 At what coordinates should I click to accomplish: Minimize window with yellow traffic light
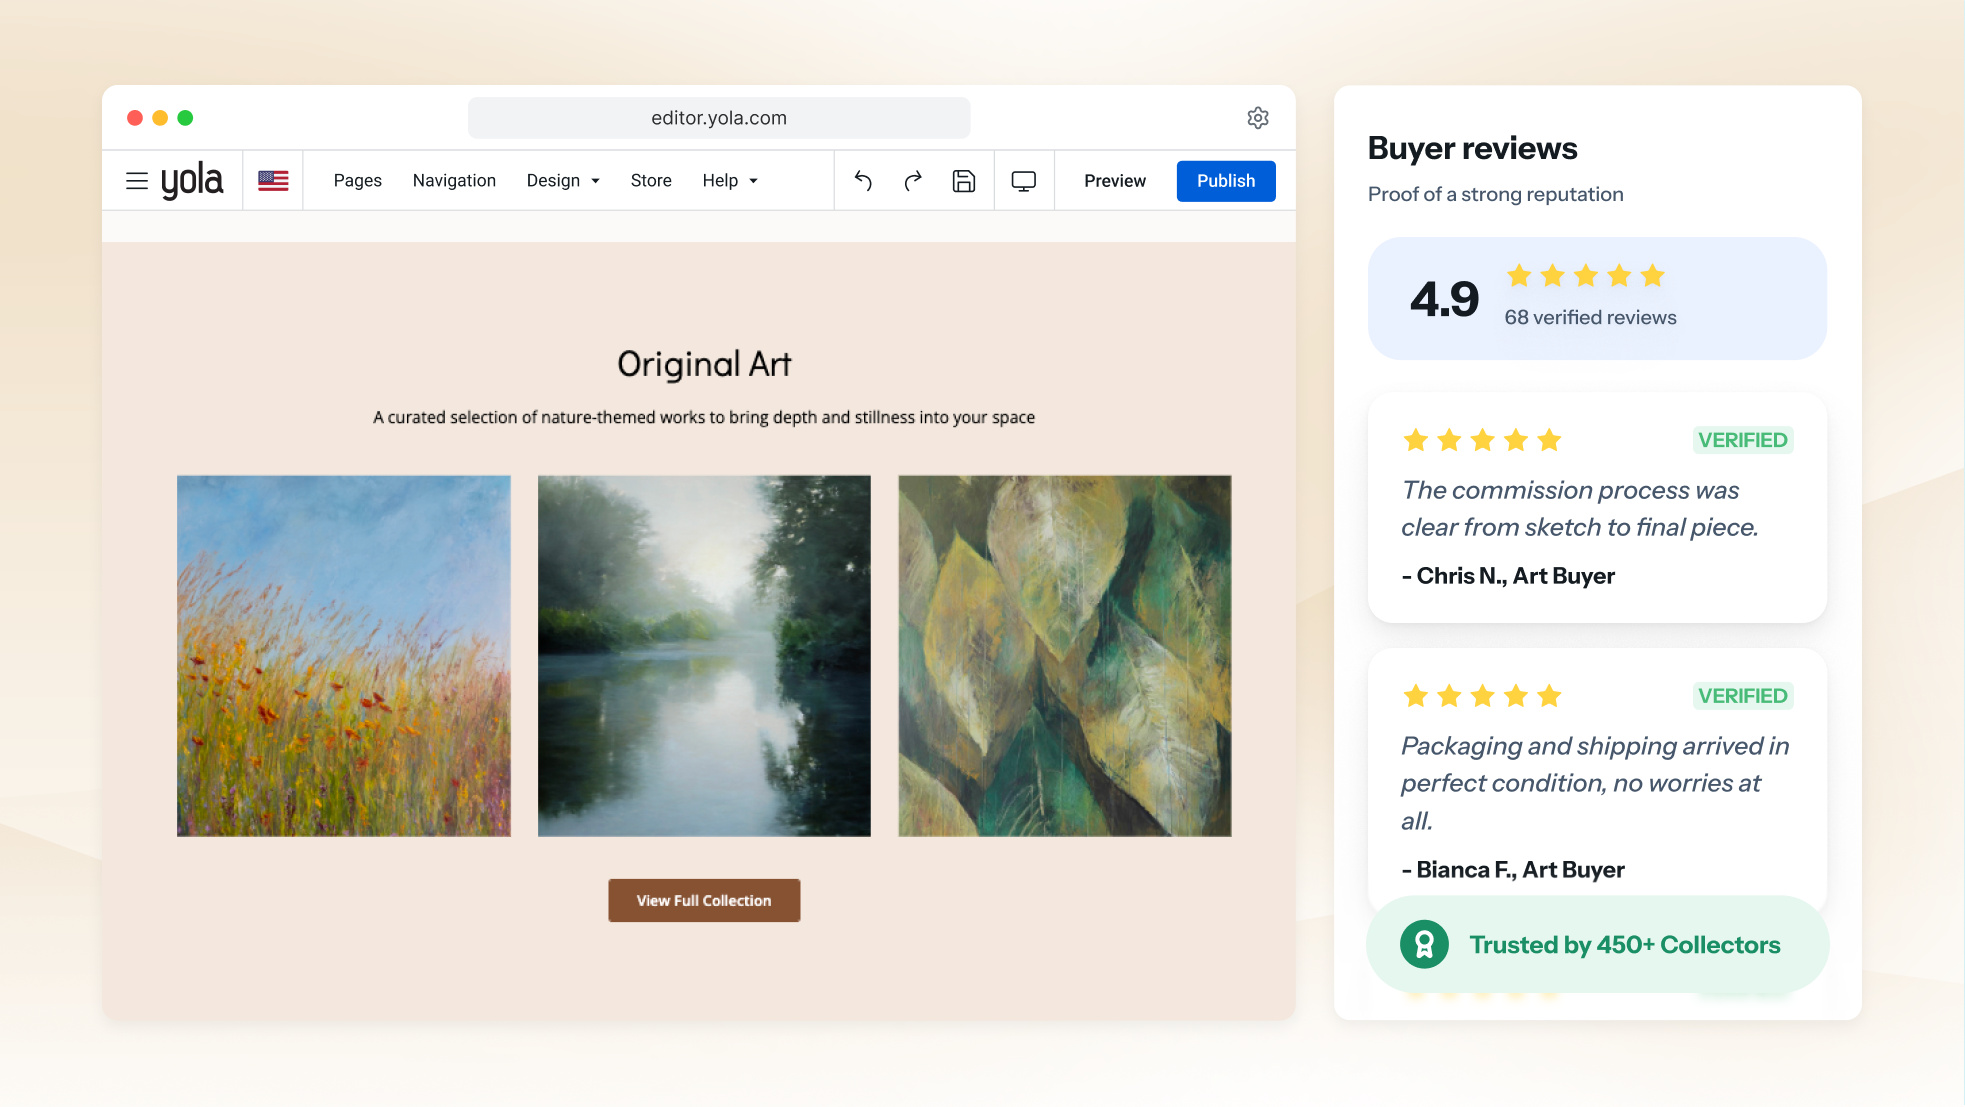(160, 118)
